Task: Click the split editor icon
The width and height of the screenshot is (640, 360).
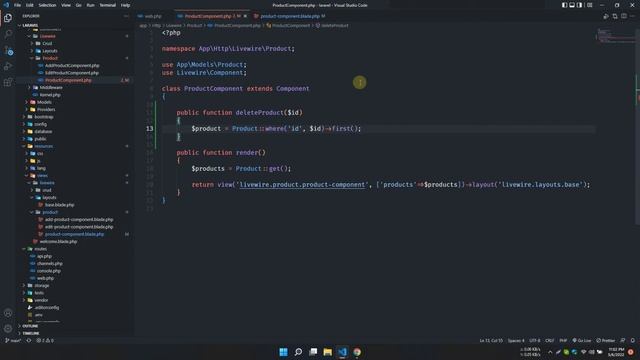Action: pos(624,16)
